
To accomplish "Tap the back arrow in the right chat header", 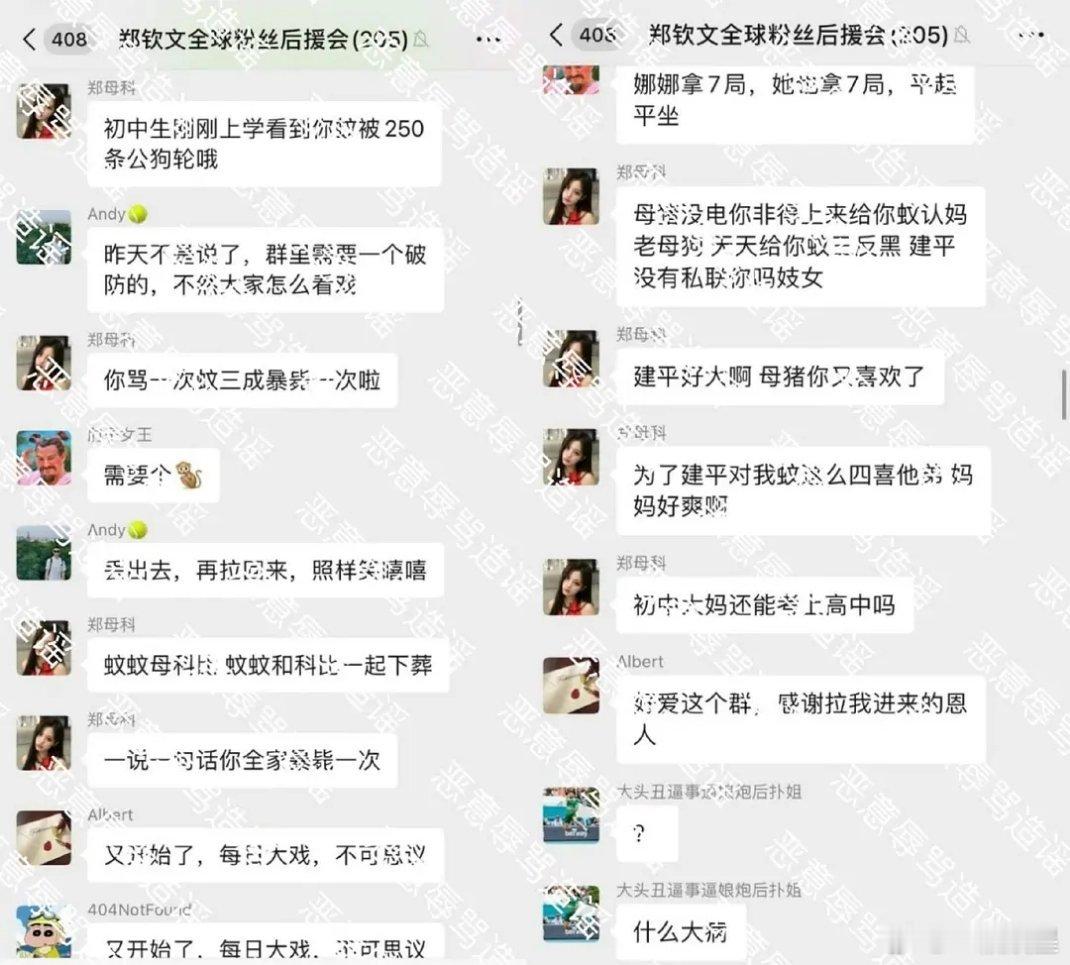I will click(x=556, y=35).
